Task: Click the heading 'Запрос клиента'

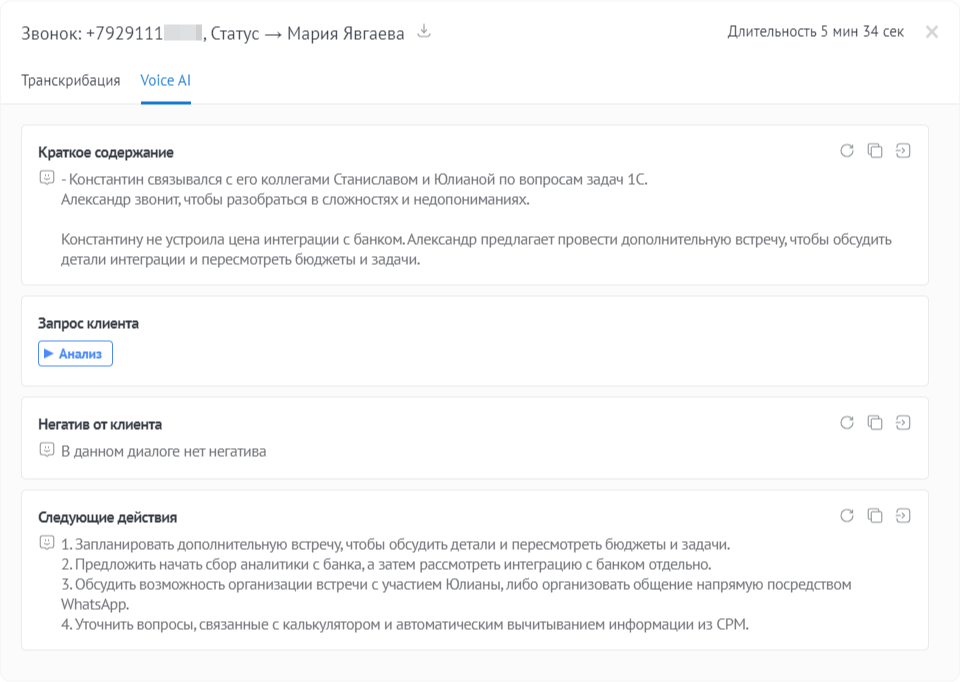Action: pos(88,323)
